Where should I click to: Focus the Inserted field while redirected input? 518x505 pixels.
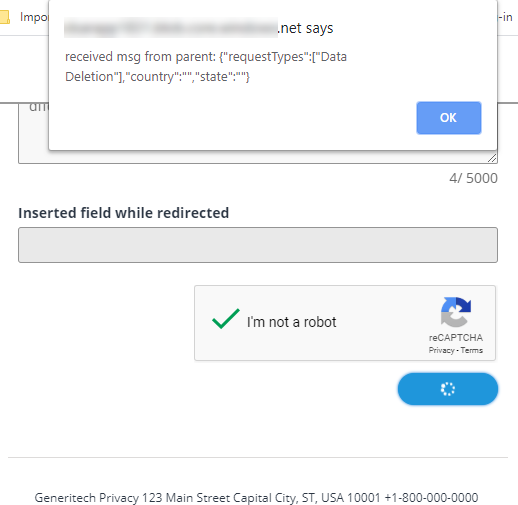(x=258, y=245)
